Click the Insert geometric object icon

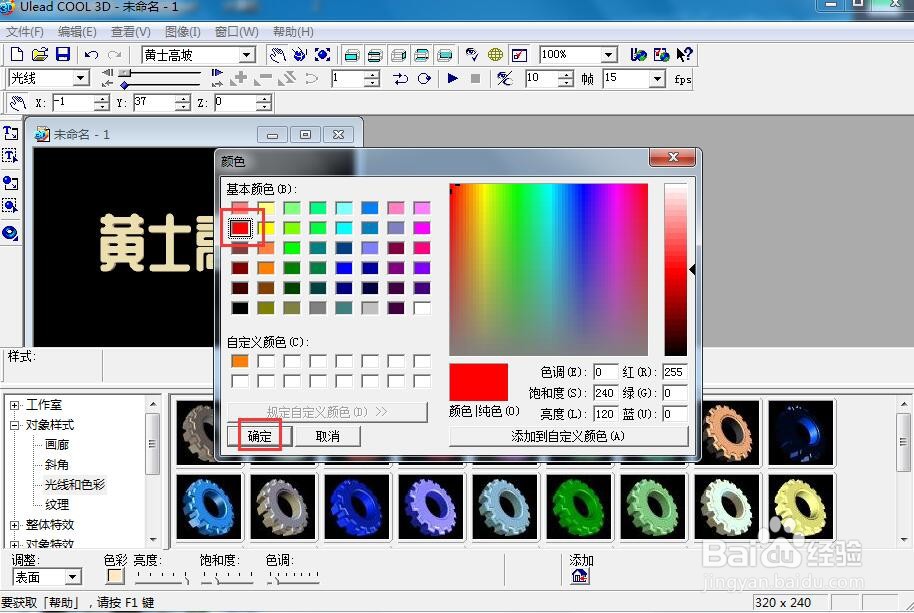tap(10, 233)
